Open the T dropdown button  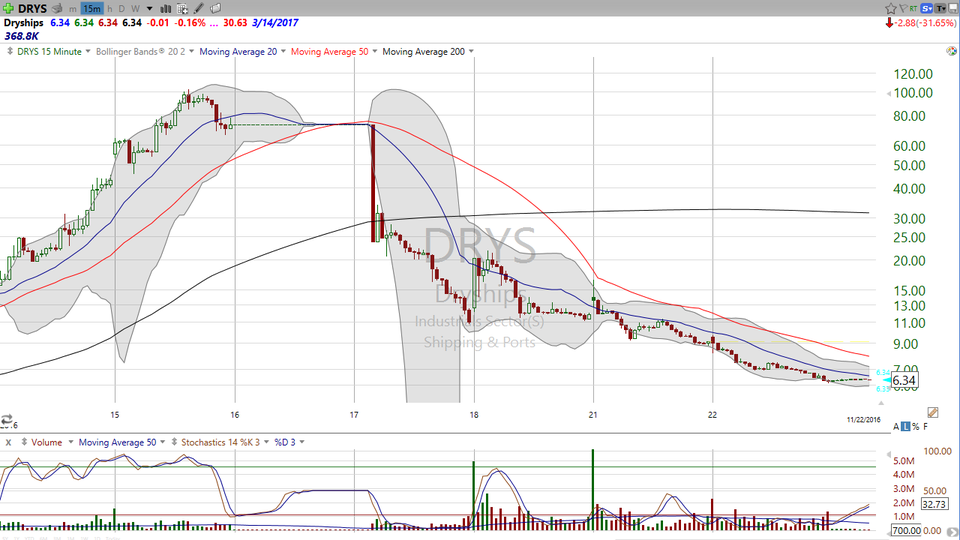coord(939,9)
